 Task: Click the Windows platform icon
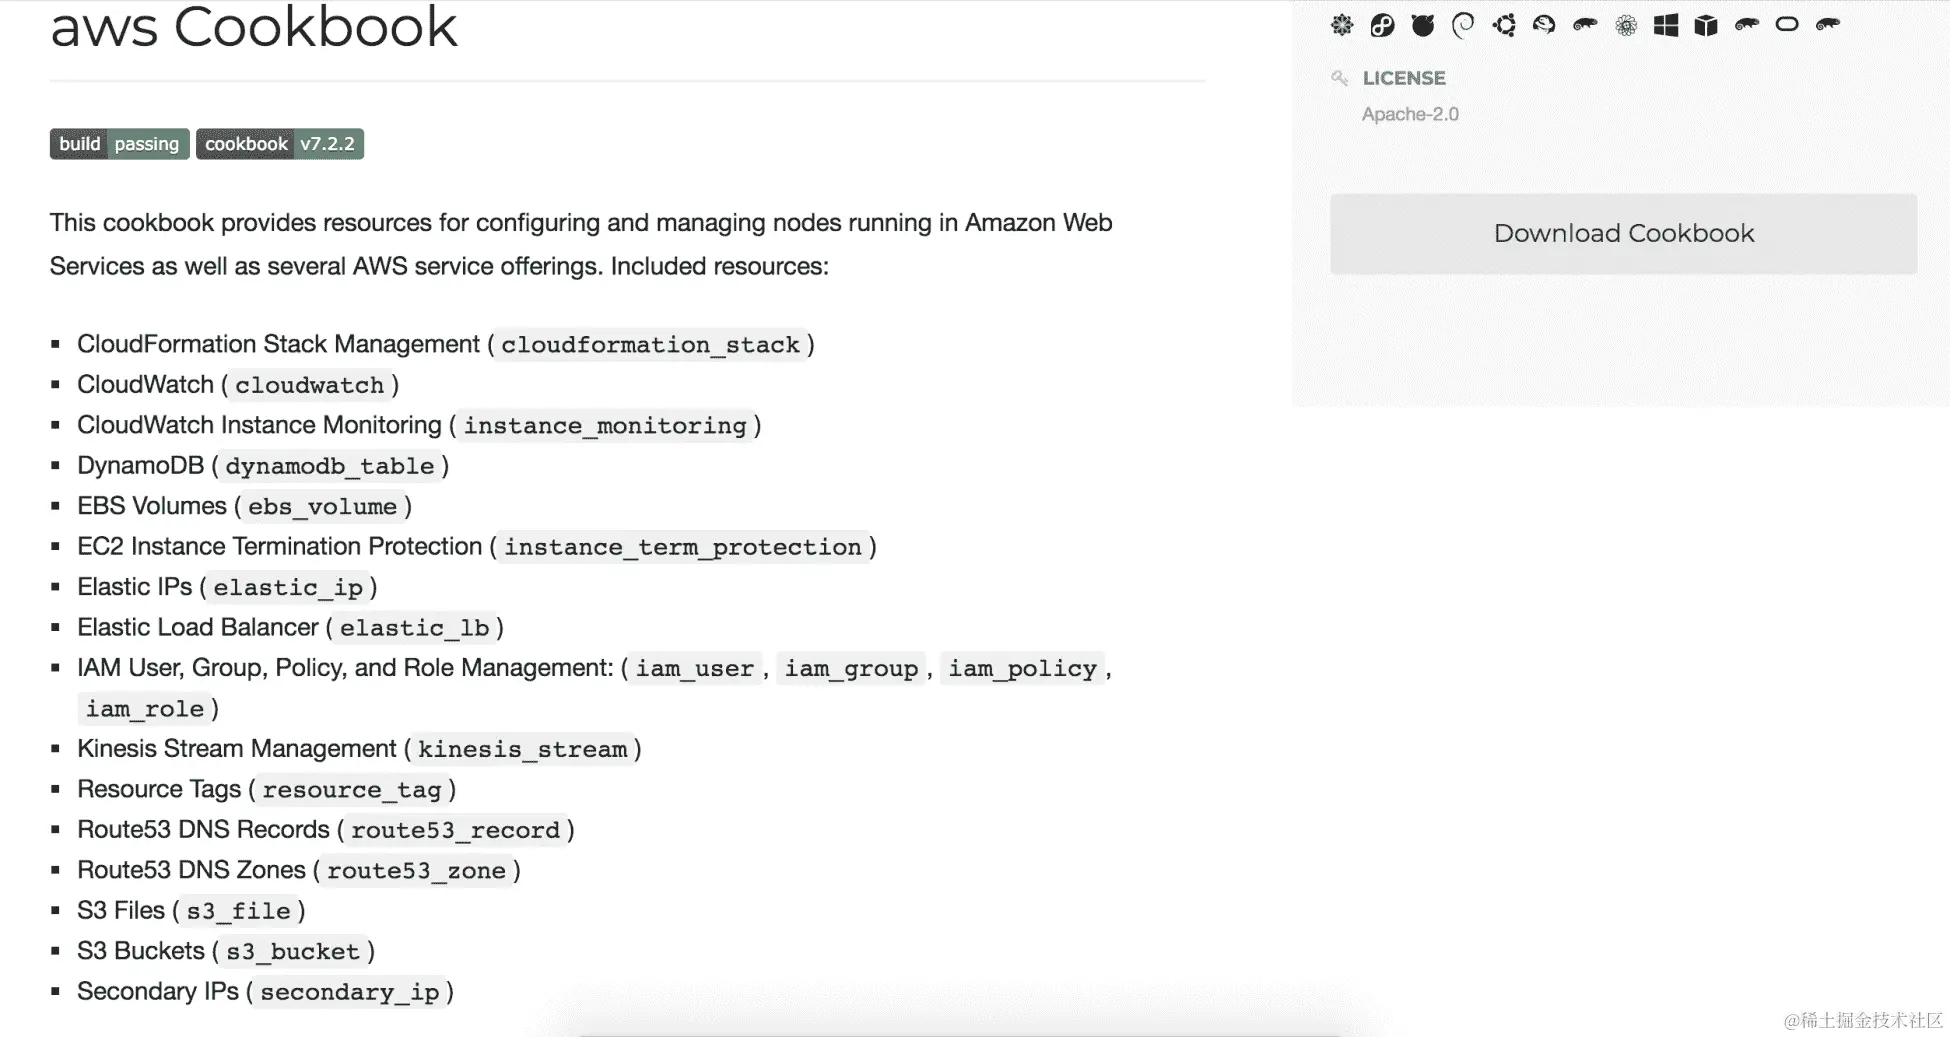tap(1666, 25)
